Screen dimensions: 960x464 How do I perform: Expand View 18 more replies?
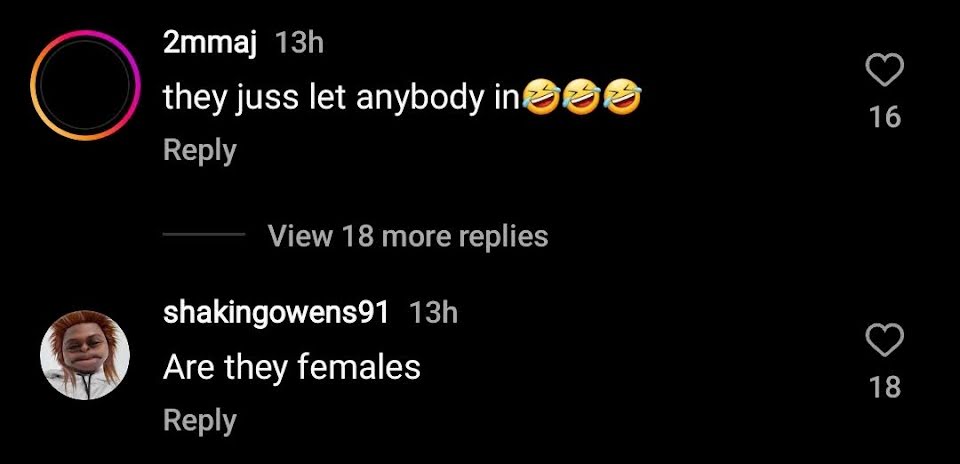click(408, 236)
